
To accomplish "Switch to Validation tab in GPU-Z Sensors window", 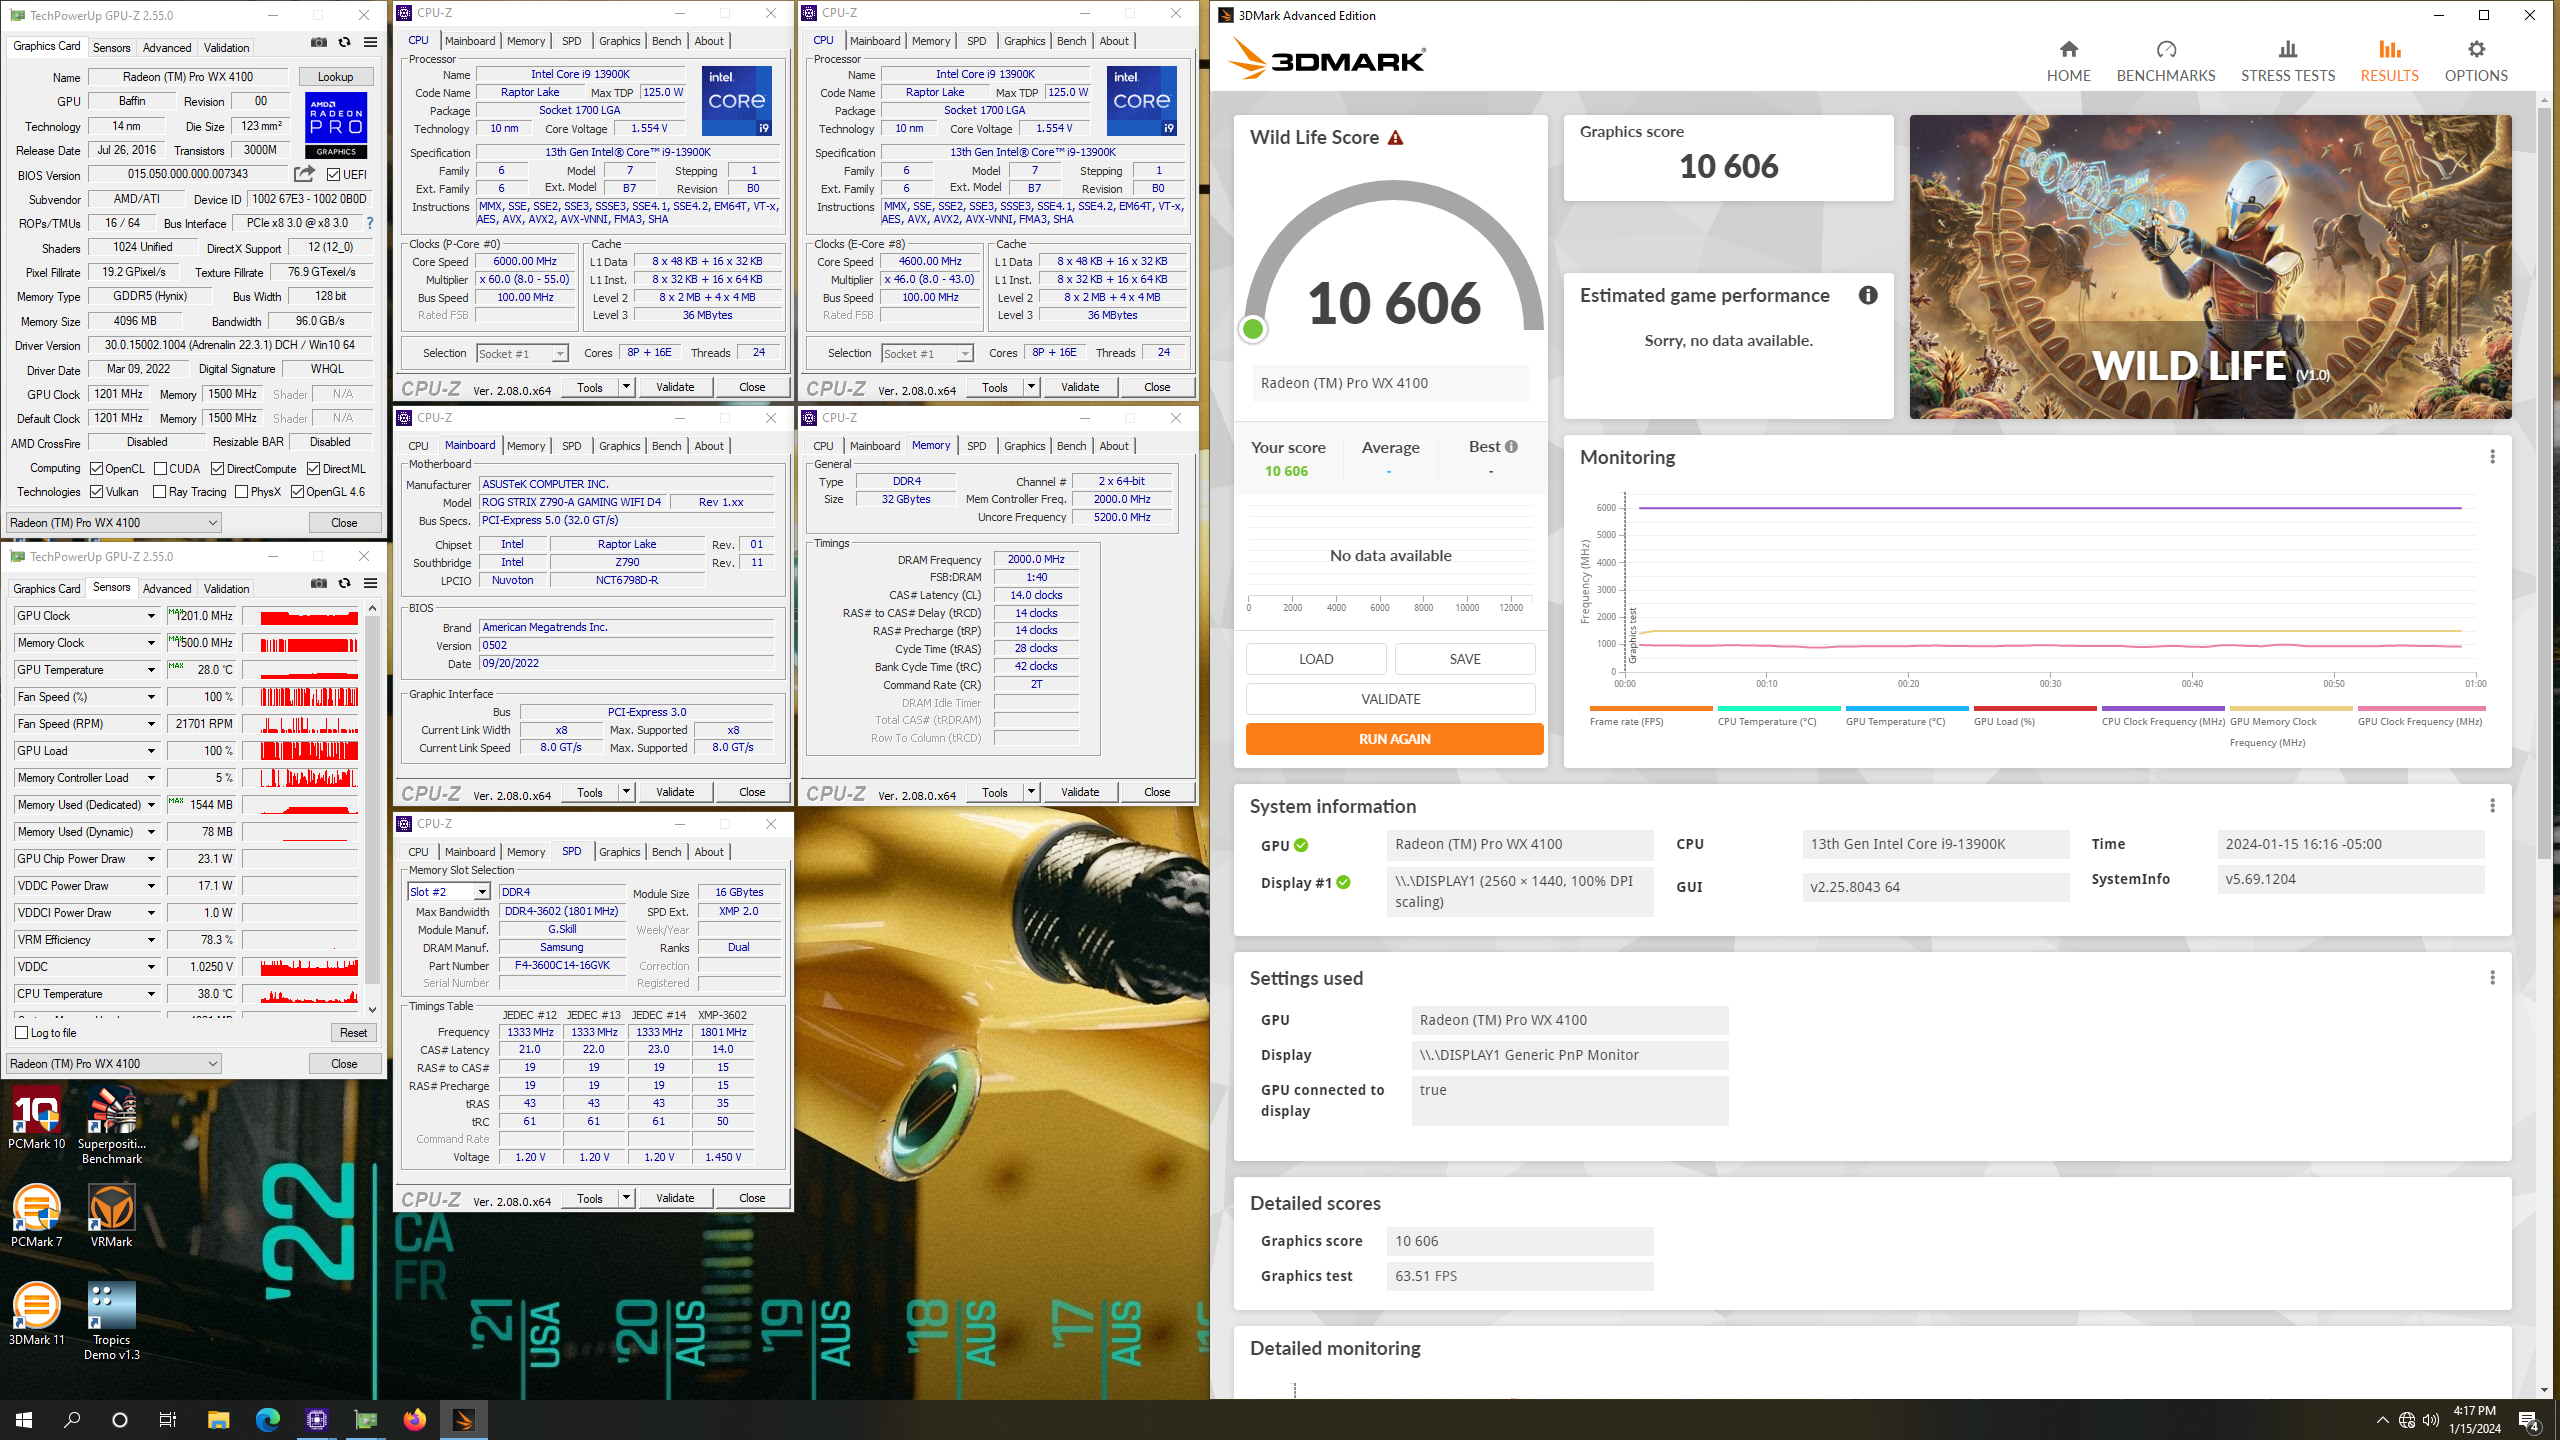I will 227,589.
